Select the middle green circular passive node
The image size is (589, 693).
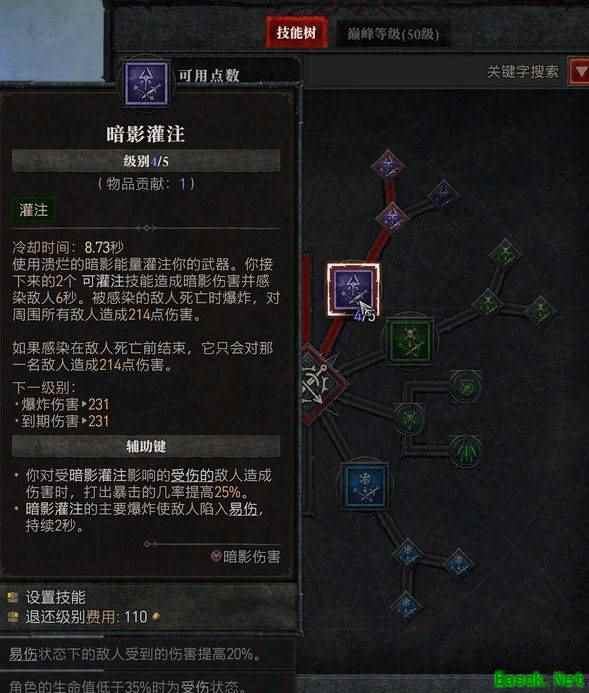pos(409,418)
